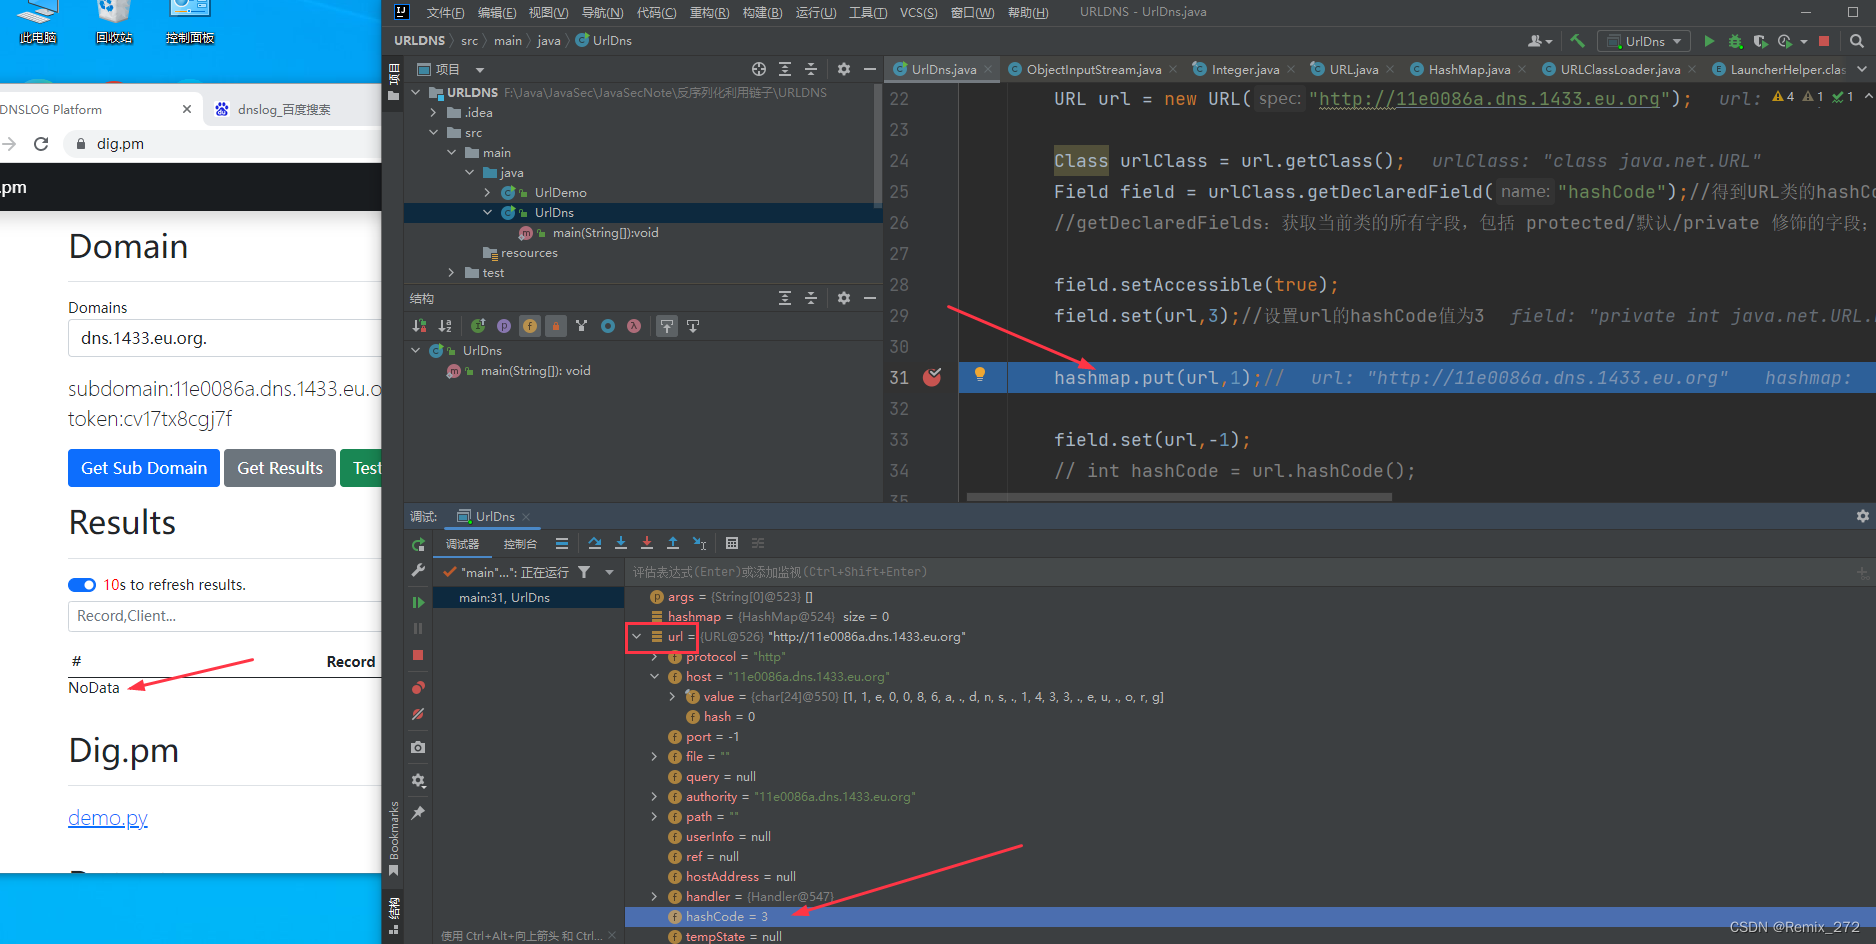
Task: Open thread selector dropdown arrow
Action: coord(609,572)
